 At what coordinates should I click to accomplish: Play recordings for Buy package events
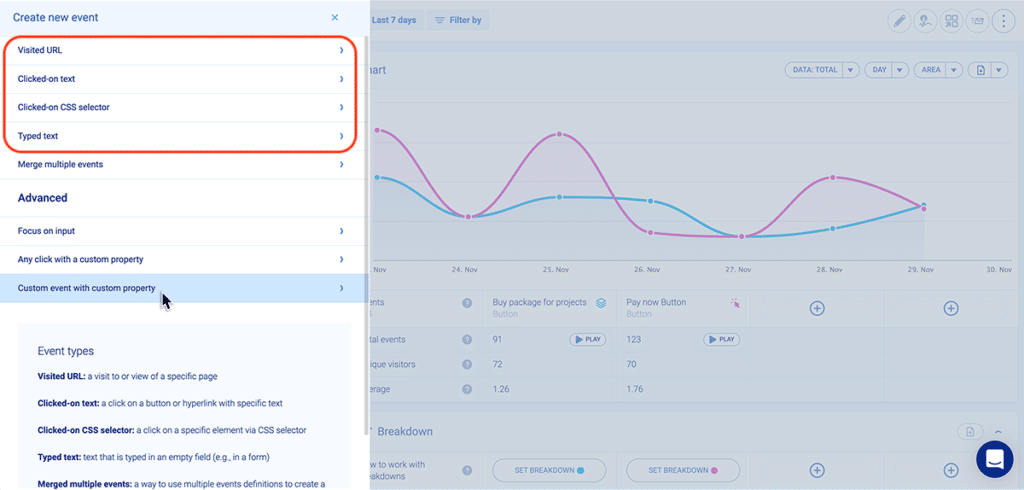coord(588,340)
